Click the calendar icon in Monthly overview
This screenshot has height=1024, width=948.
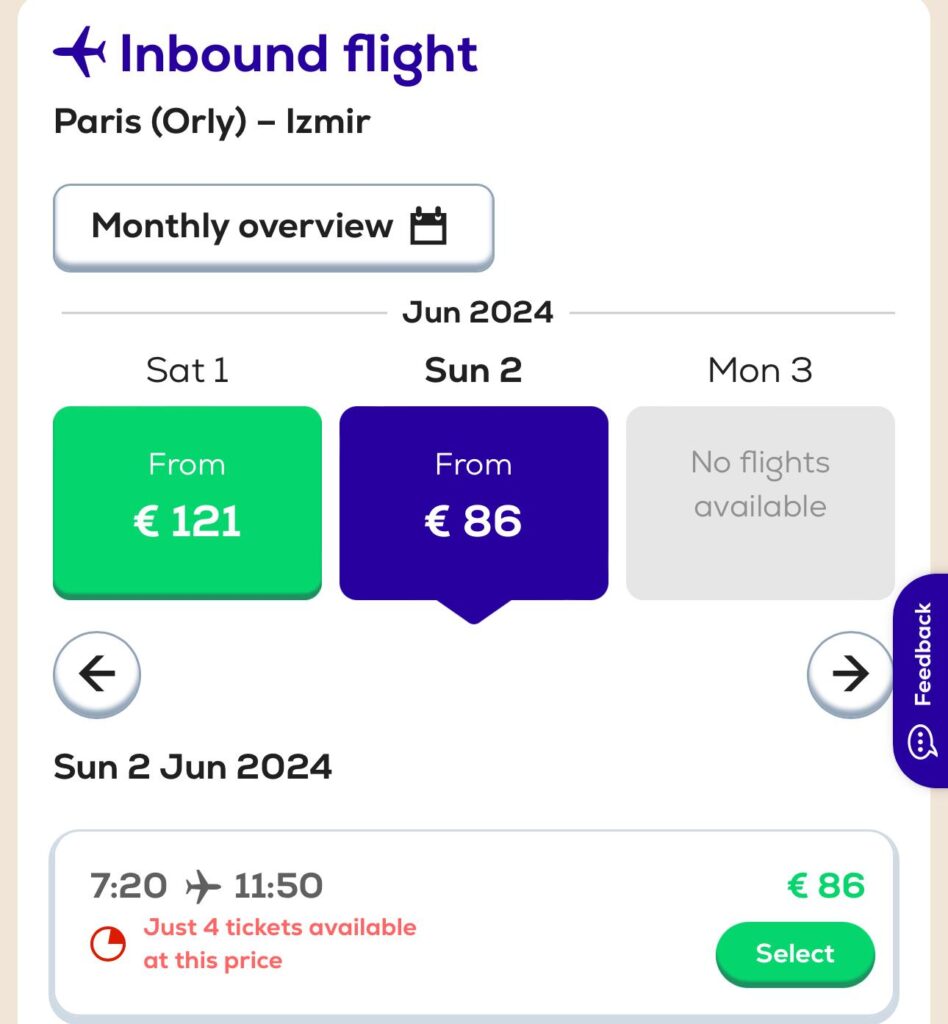pyautogui.click(x=428, y=226)
